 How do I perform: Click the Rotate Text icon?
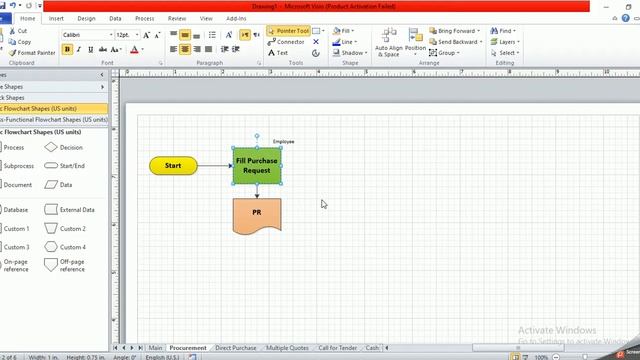click(229, 35)
